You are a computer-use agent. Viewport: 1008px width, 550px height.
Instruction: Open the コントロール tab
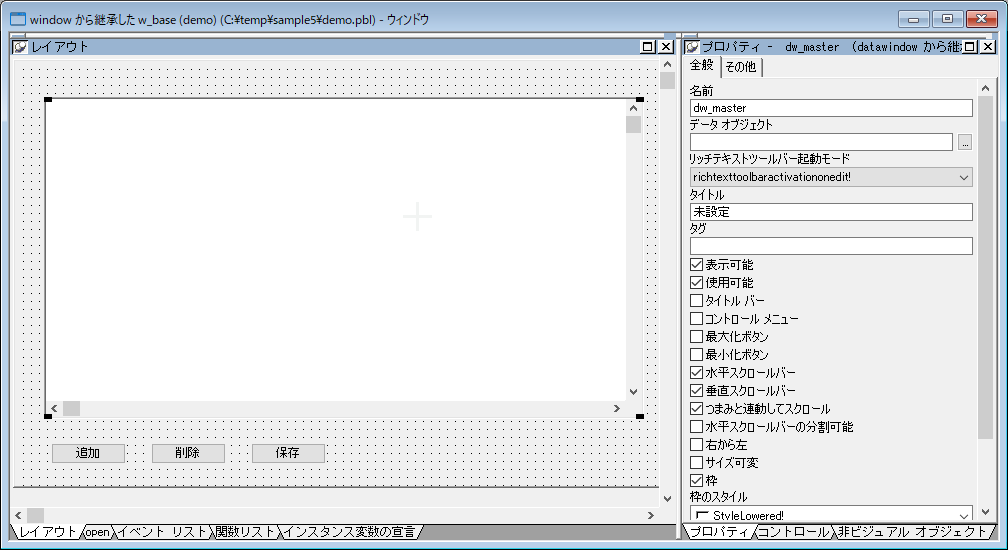793,532
